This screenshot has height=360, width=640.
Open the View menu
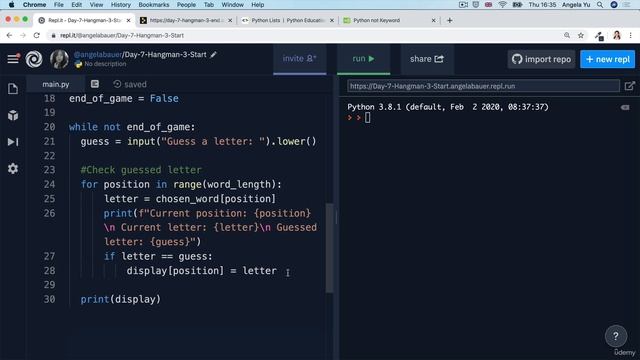click(96, 4)
